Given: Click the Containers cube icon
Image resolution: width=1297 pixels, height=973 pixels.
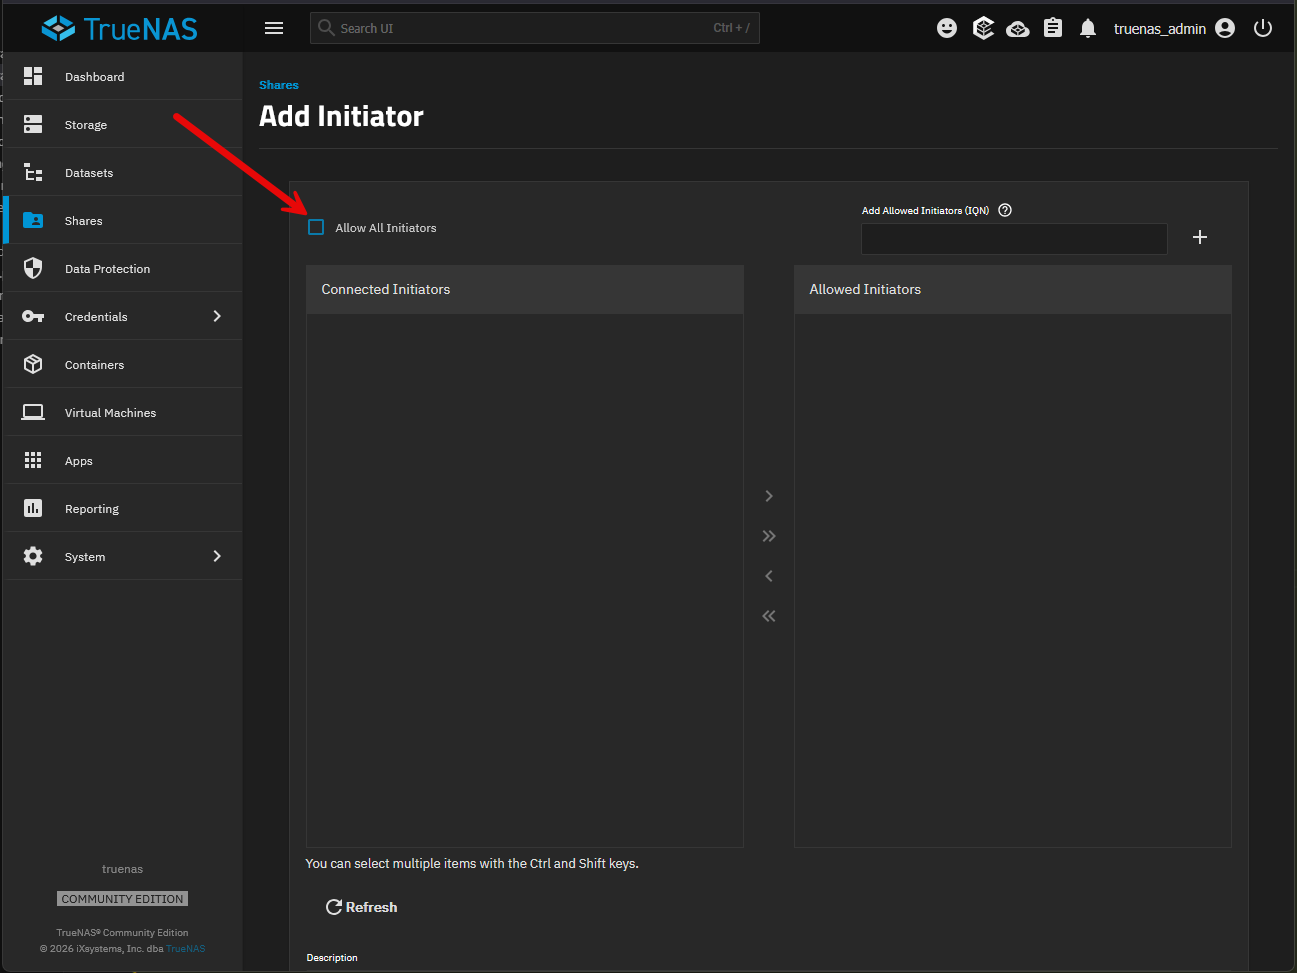Looking at the screenshot, I should coord(33,364).
